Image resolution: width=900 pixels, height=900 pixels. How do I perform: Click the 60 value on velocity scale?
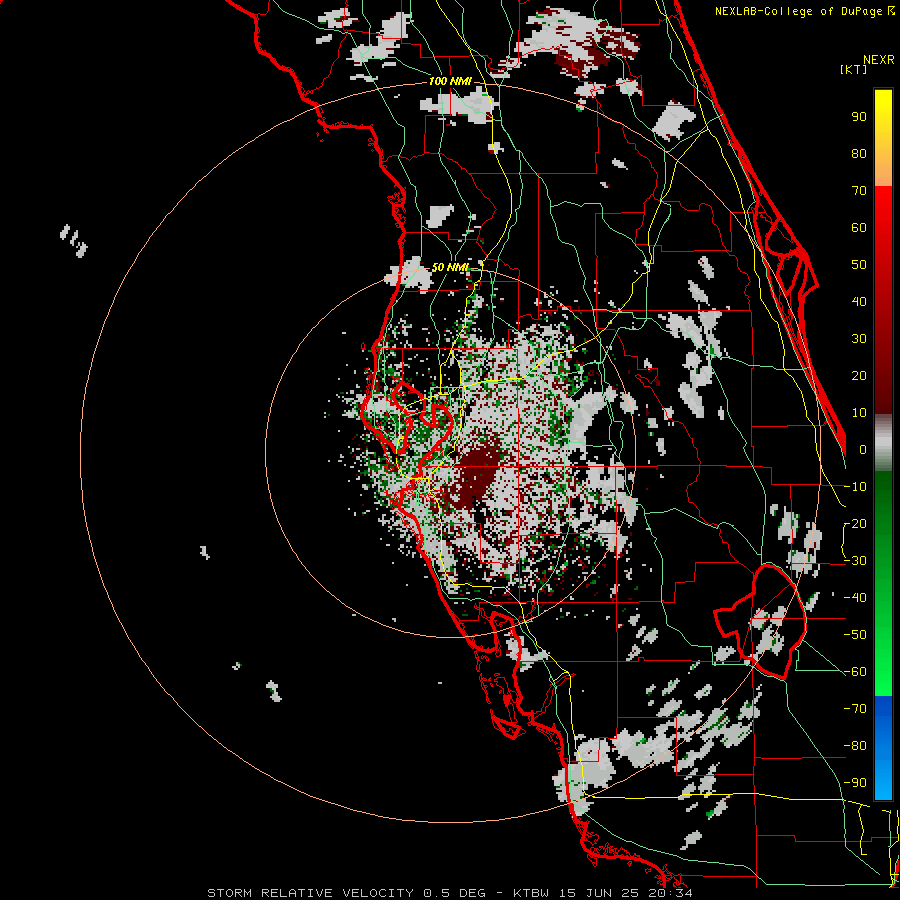(x=859, y=228)
